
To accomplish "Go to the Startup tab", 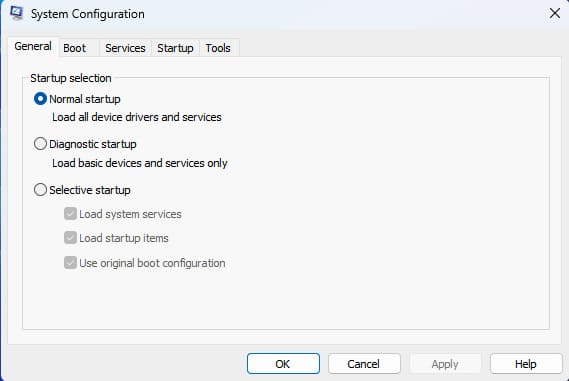I will point(175,48).
